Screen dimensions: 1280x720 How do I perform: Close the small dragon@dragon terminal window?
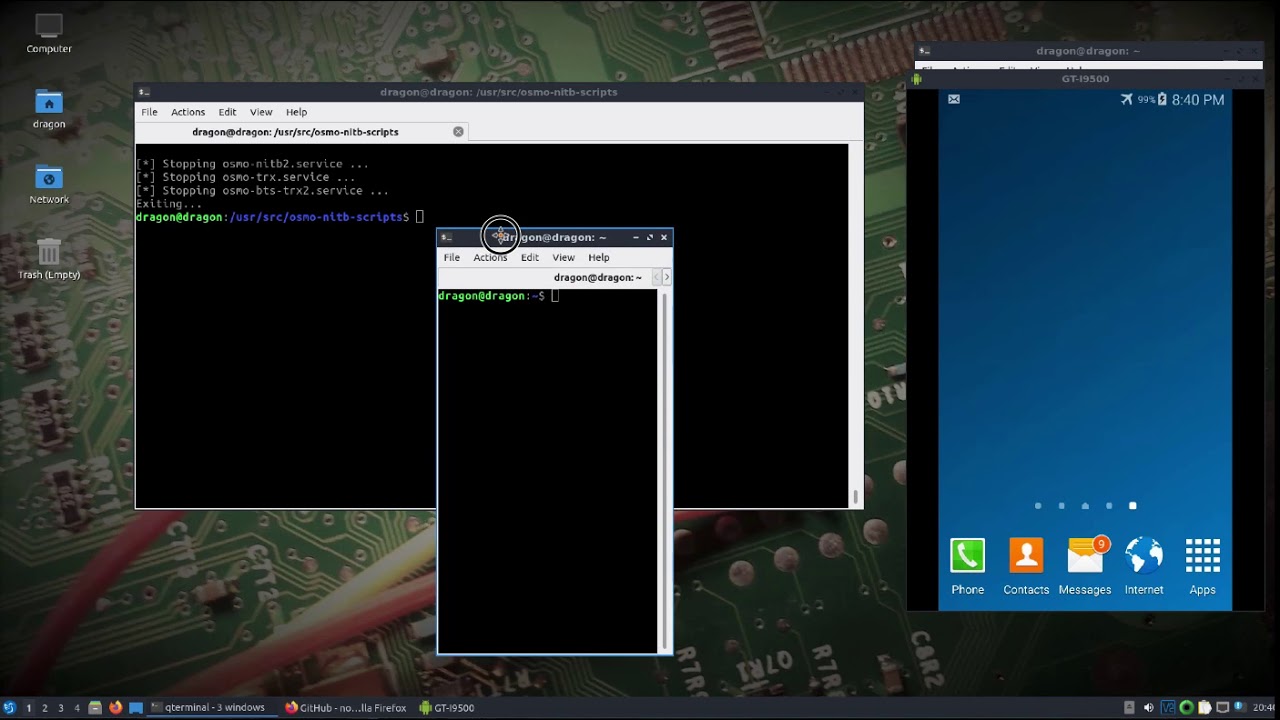coord(664,237)
